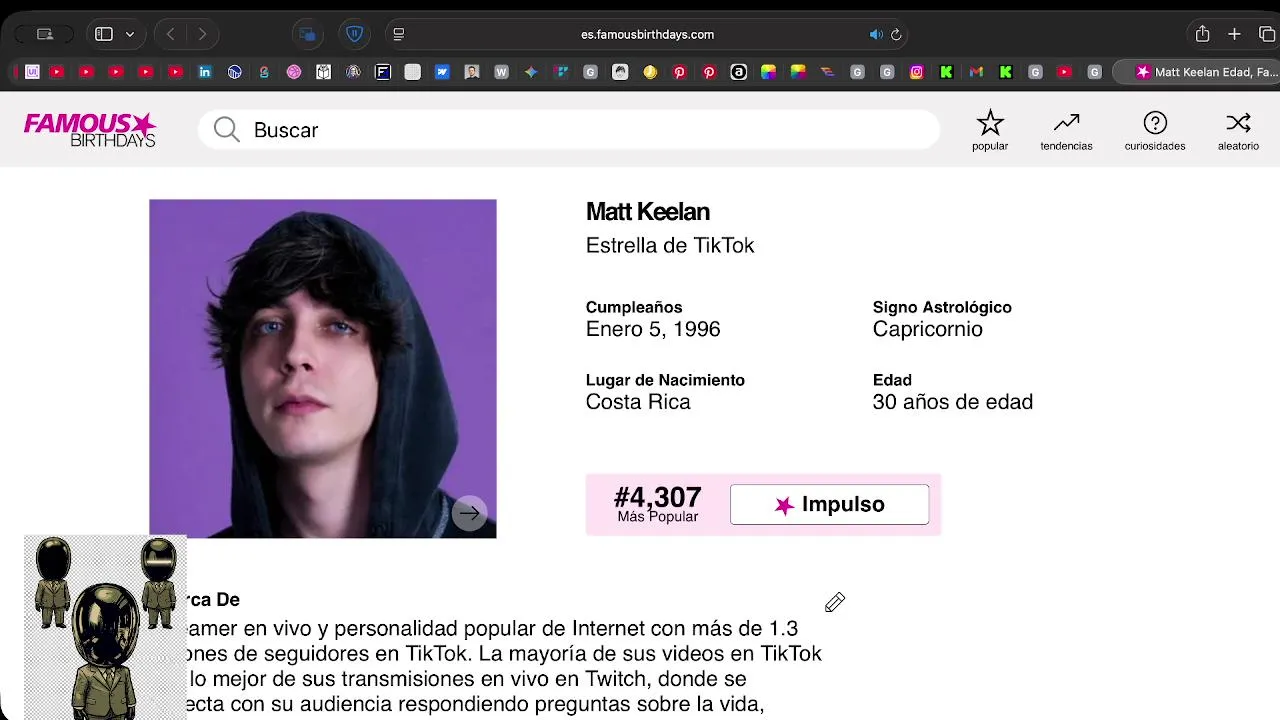Image resolution: width=1280 pixels, height=720 pixels.
Task: Open the Instagram pinned tab
Action: pyautogui.click(x=917, y=72)
